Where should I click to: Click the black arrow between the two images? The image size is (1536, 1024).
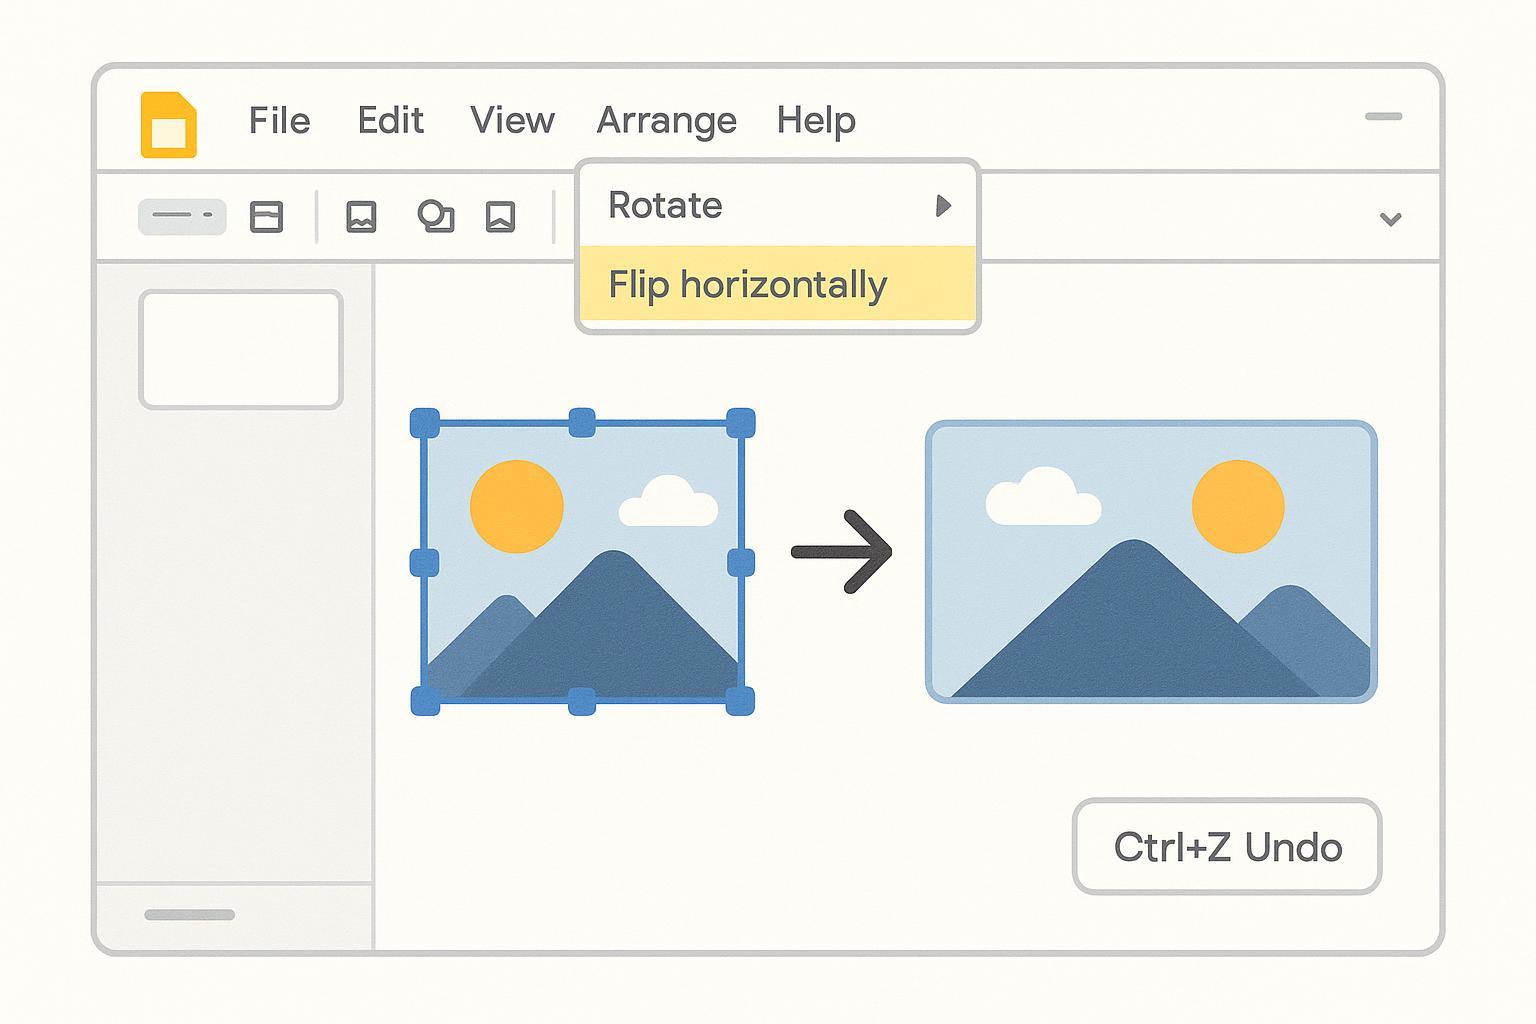[x=841, y=552]
